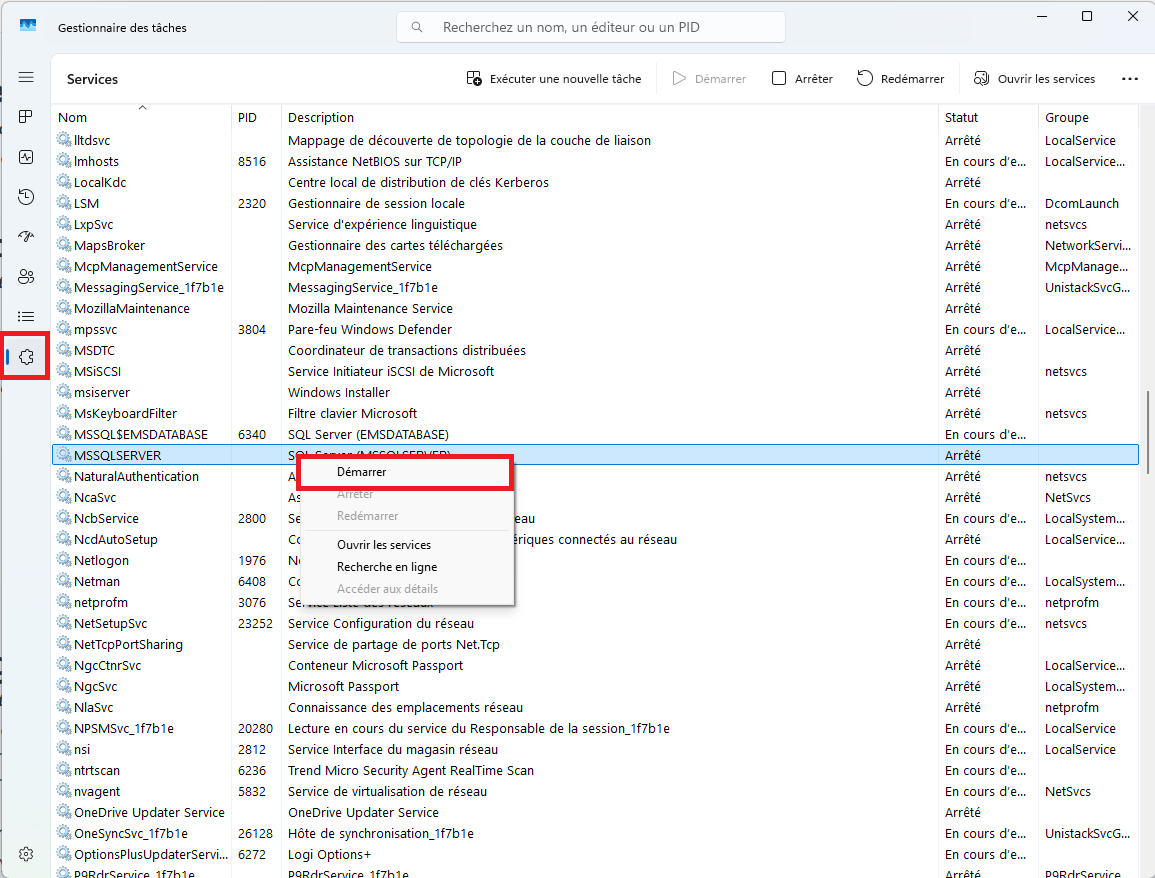The height and width of the screenshot is (878, 1155).
Task: Open the Performance page icon
Action: coord(26,157)
